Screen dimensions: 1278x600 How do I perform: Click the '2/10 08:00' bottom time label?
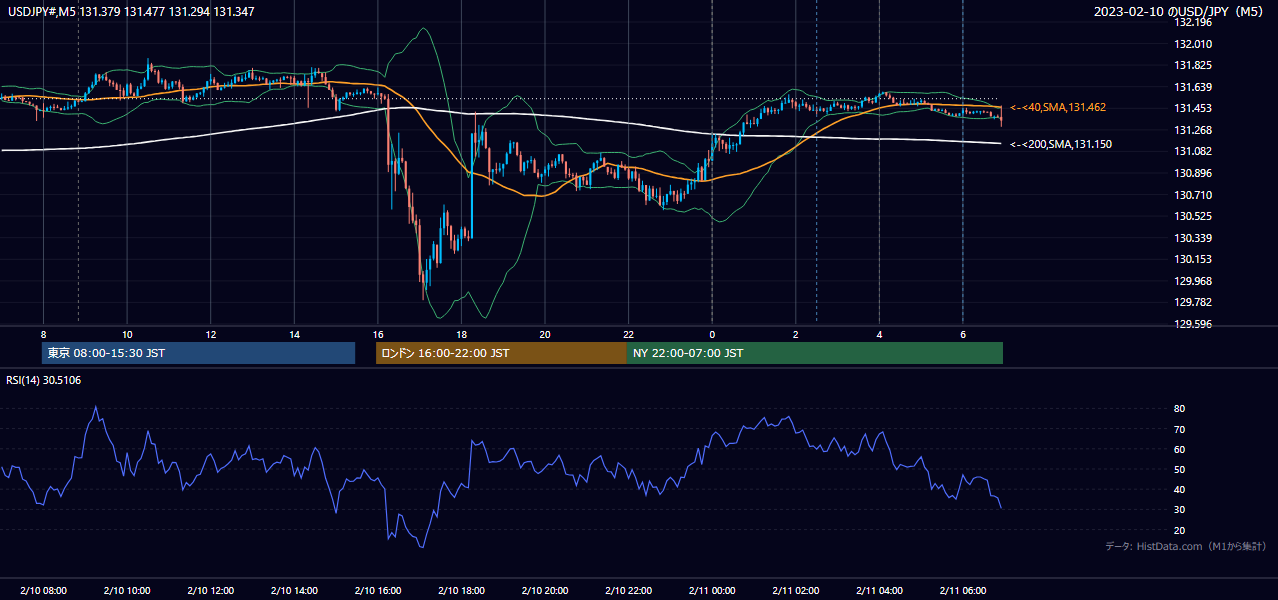coord(43,591)
